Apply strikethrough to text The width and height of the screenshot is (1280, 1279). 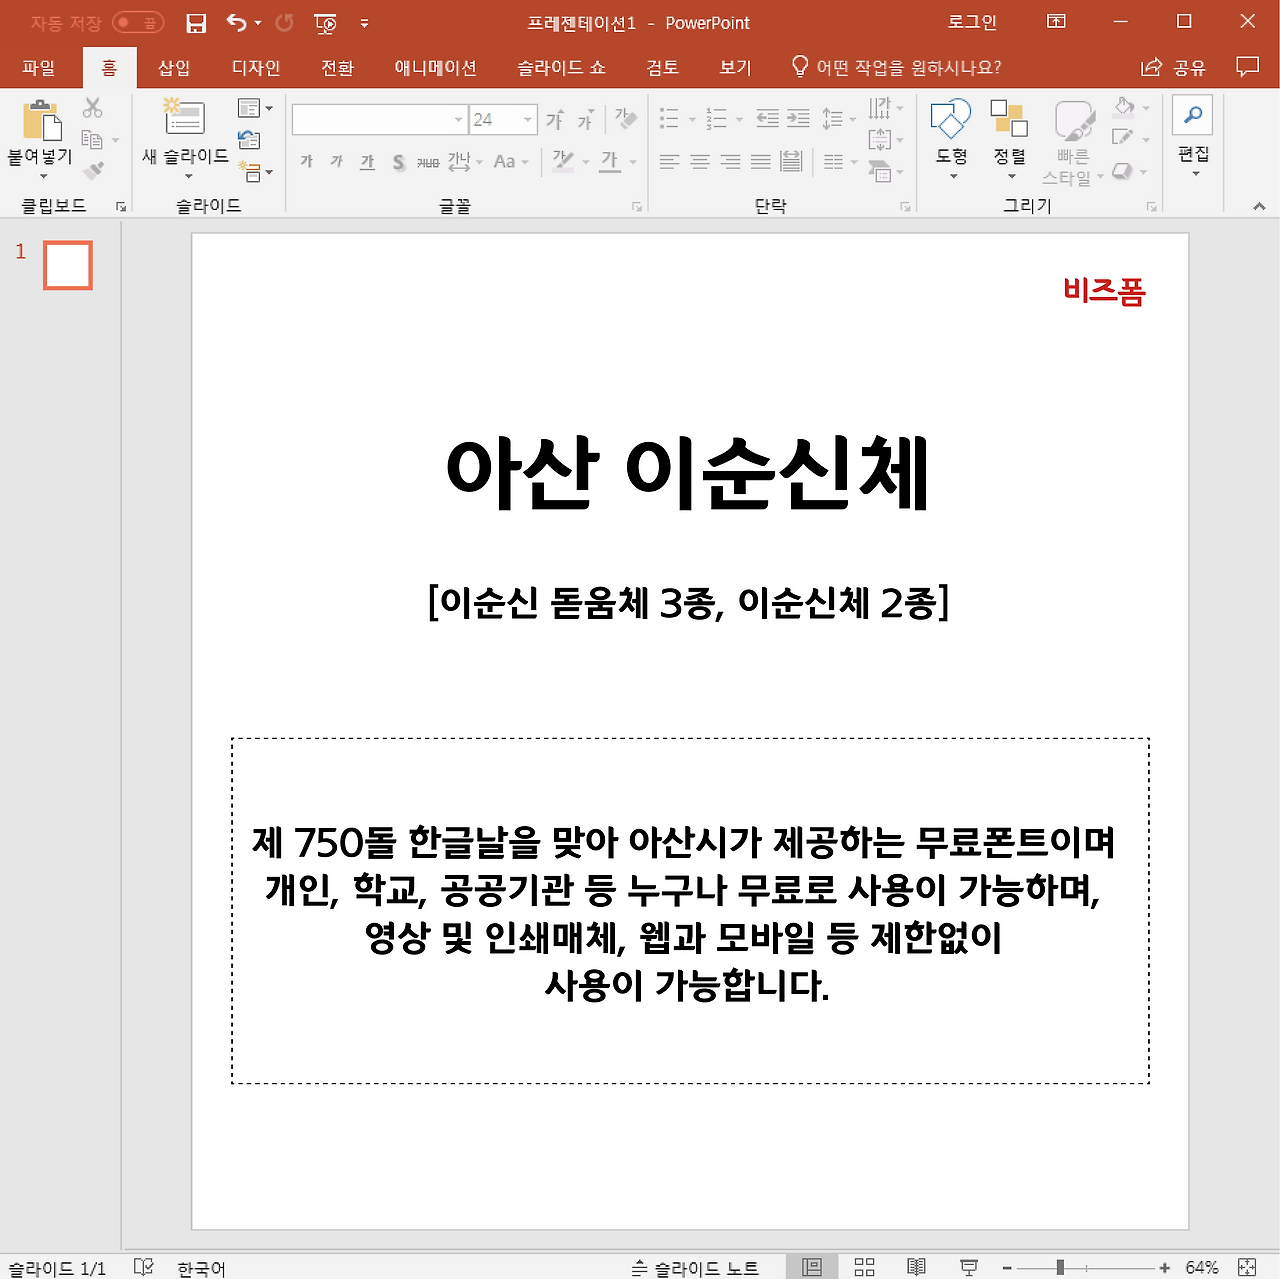(398, 162)
